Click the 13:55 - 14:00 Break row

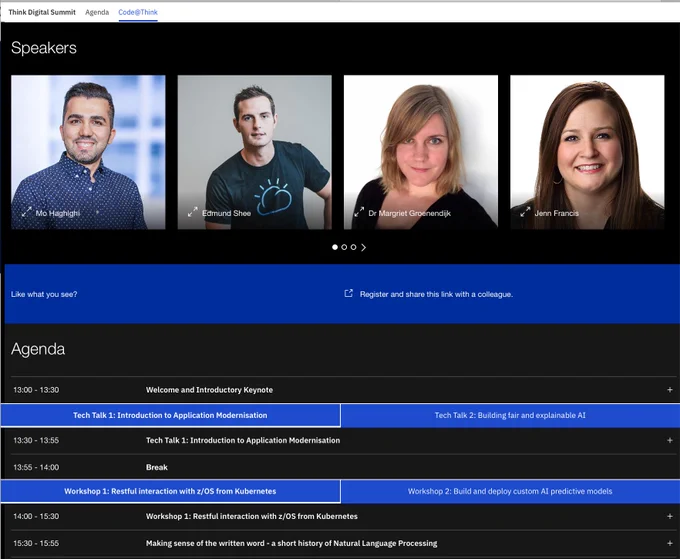click(343, 467)
